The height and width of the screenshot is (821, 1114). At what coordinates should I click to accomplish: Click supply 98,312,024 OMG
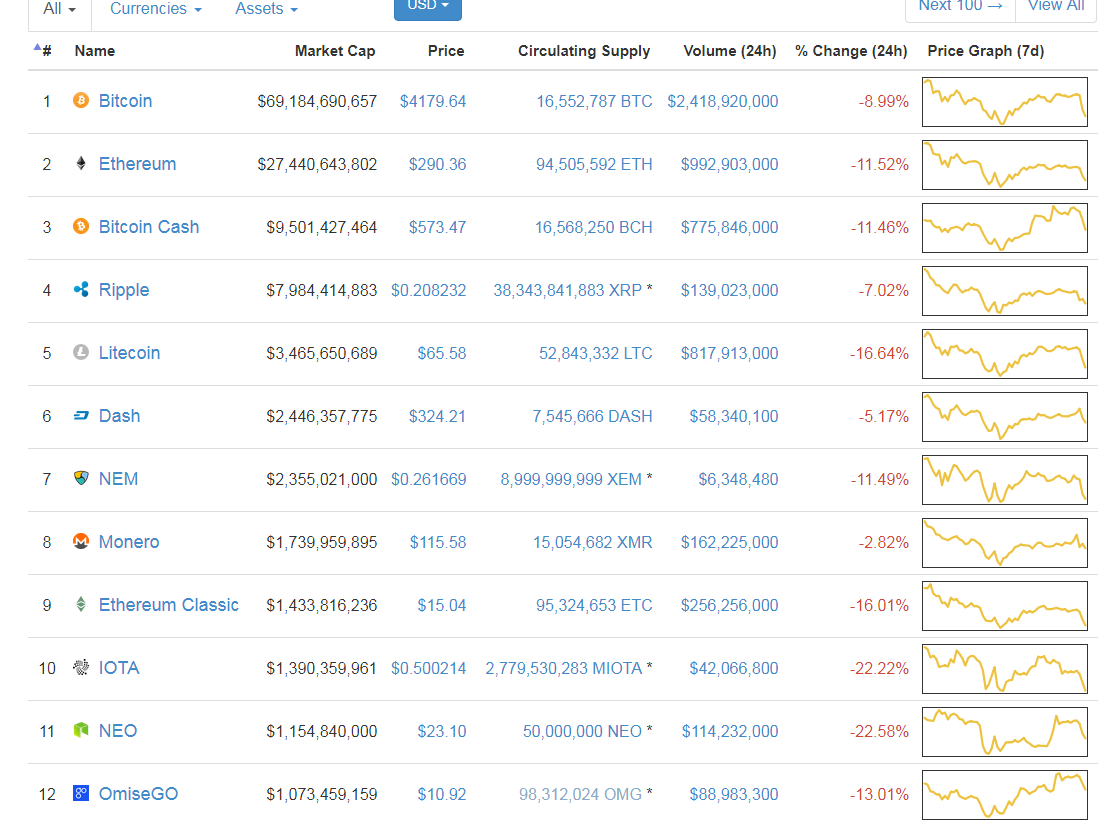pyautogui.click(x=580, y=794)
